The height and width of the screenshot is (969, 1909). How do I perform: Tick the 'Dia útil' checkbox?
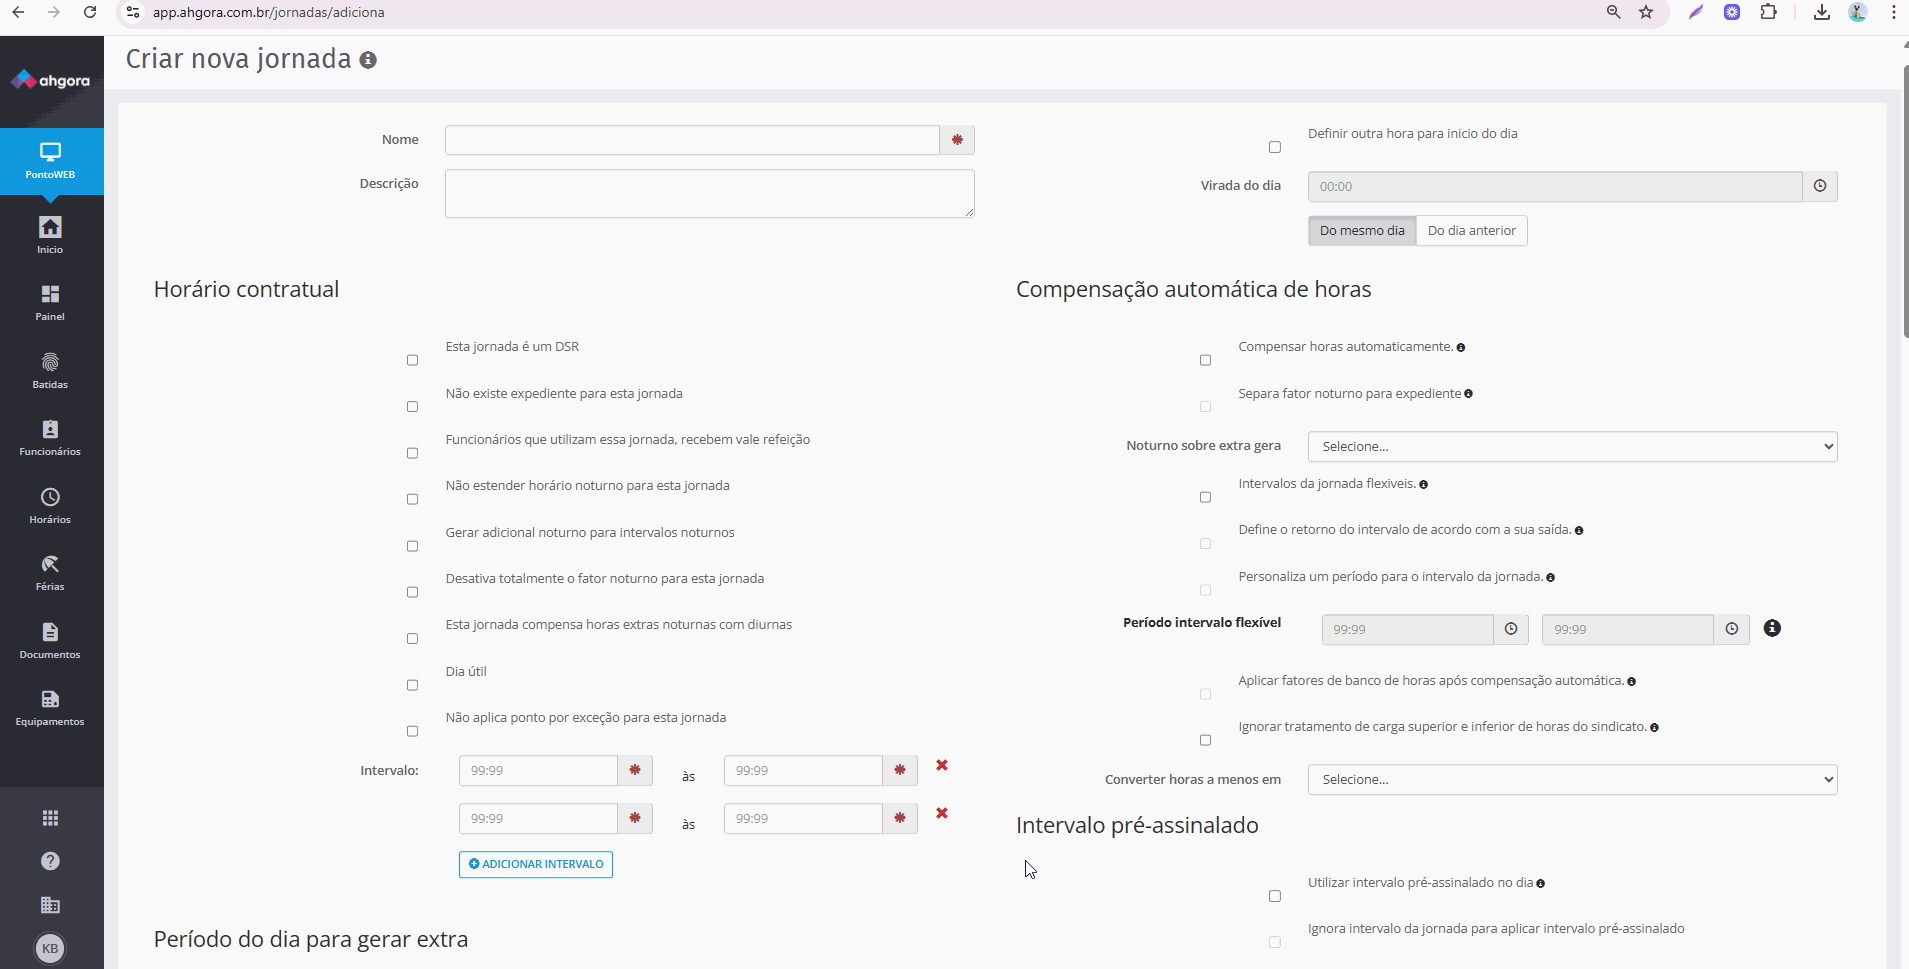[412, 685]
